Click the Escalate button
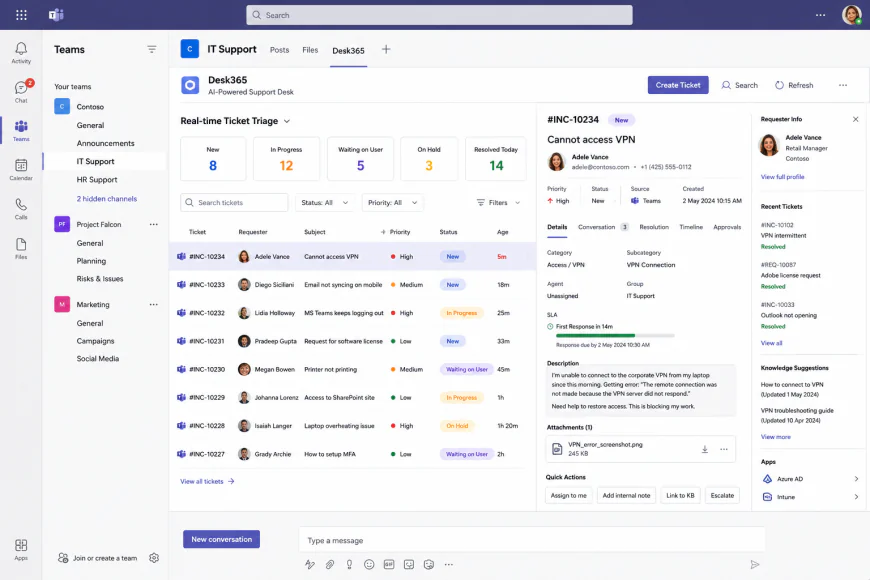The image size is (870, 580). click(x=722, y=496)
